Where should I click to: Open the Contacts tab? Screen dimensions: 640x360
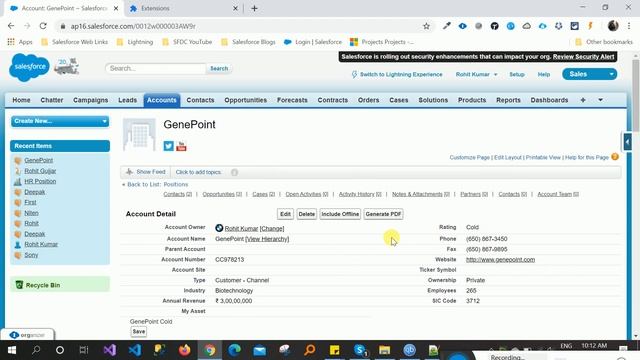(x=200, y=100)
